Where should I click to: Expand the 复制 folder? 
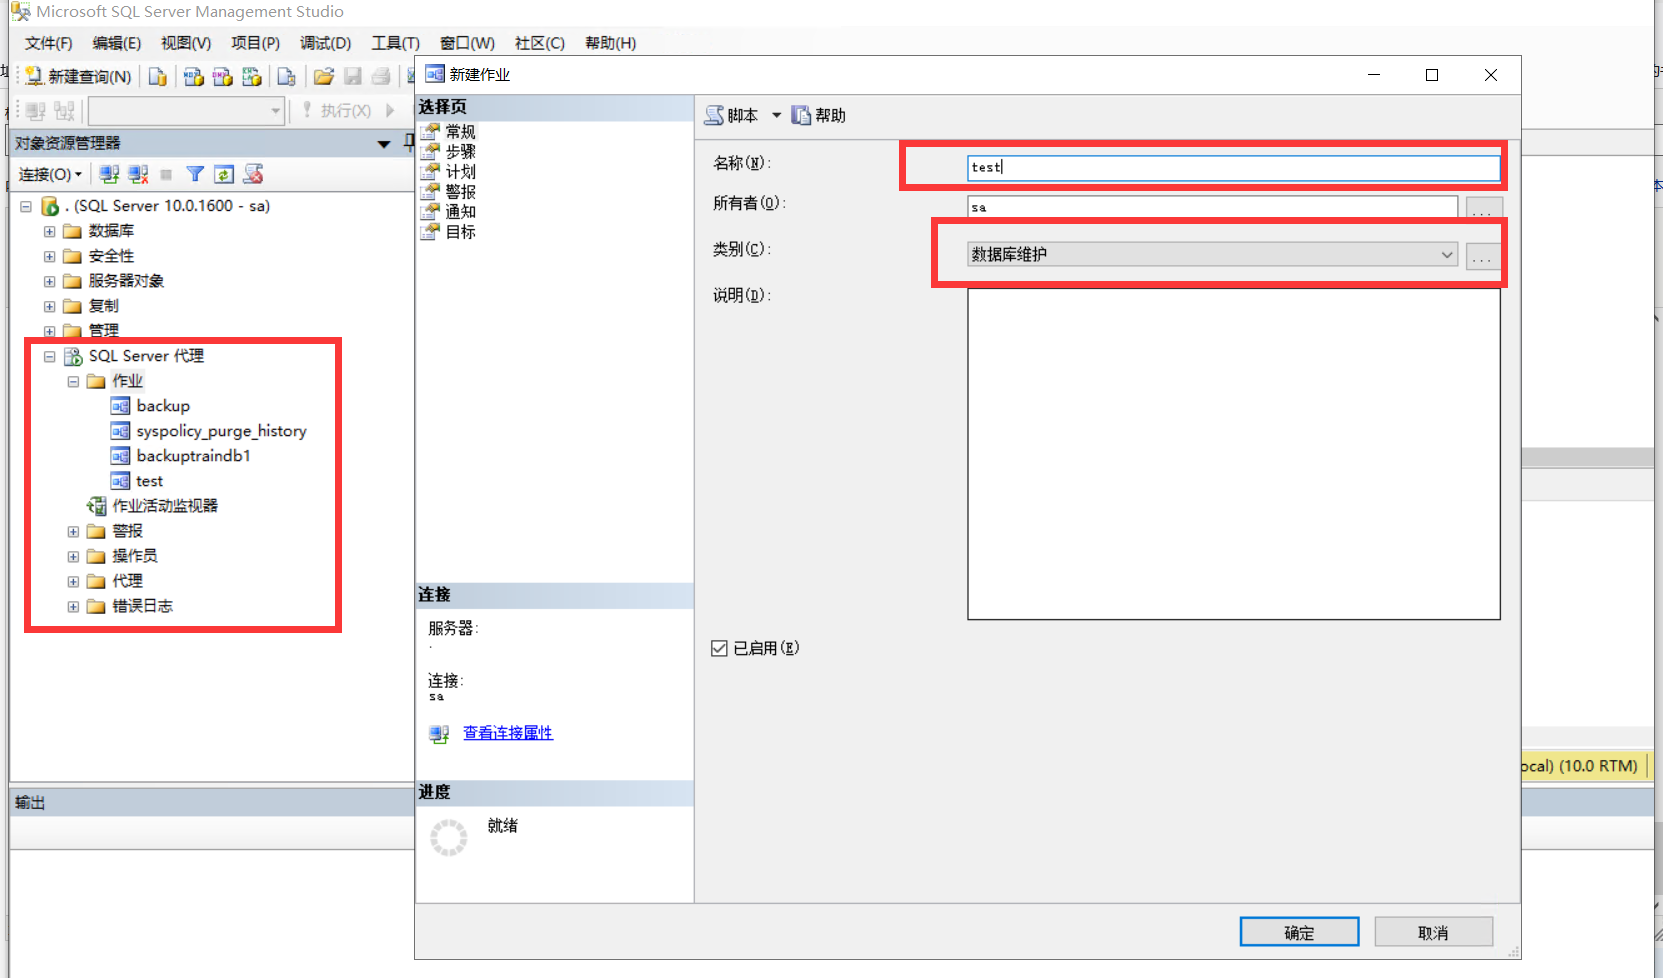click(49, 306)
